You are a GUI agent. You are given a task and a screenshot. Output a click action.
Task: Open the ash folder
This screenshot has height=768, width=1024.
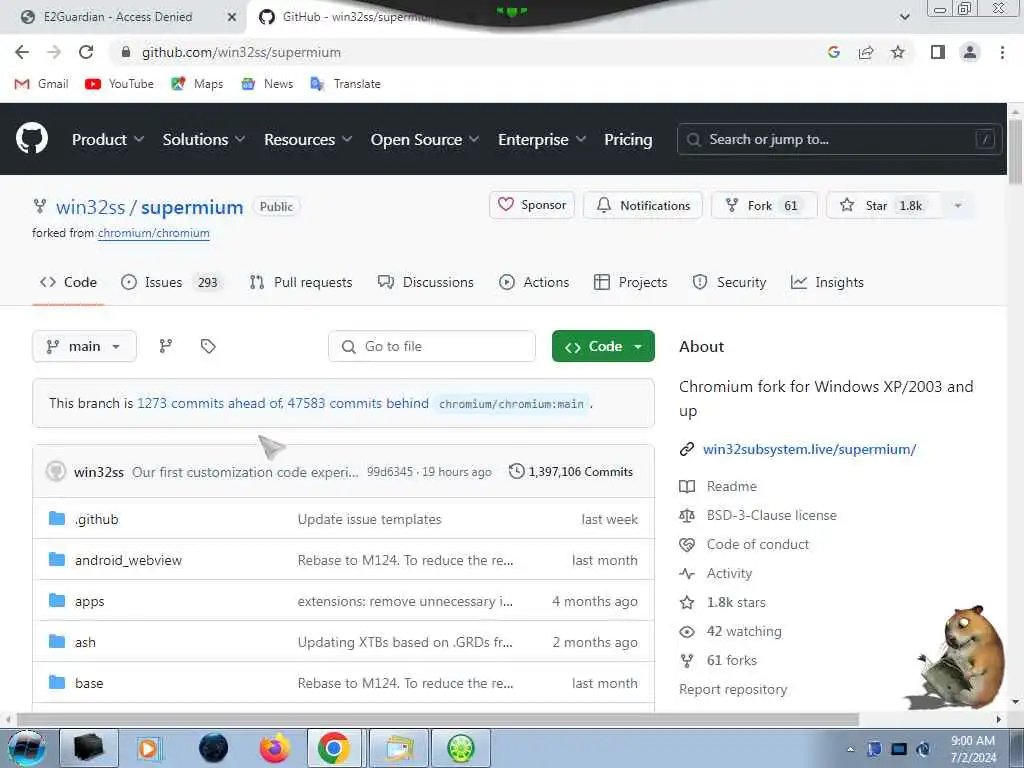[x=85, y=643]
